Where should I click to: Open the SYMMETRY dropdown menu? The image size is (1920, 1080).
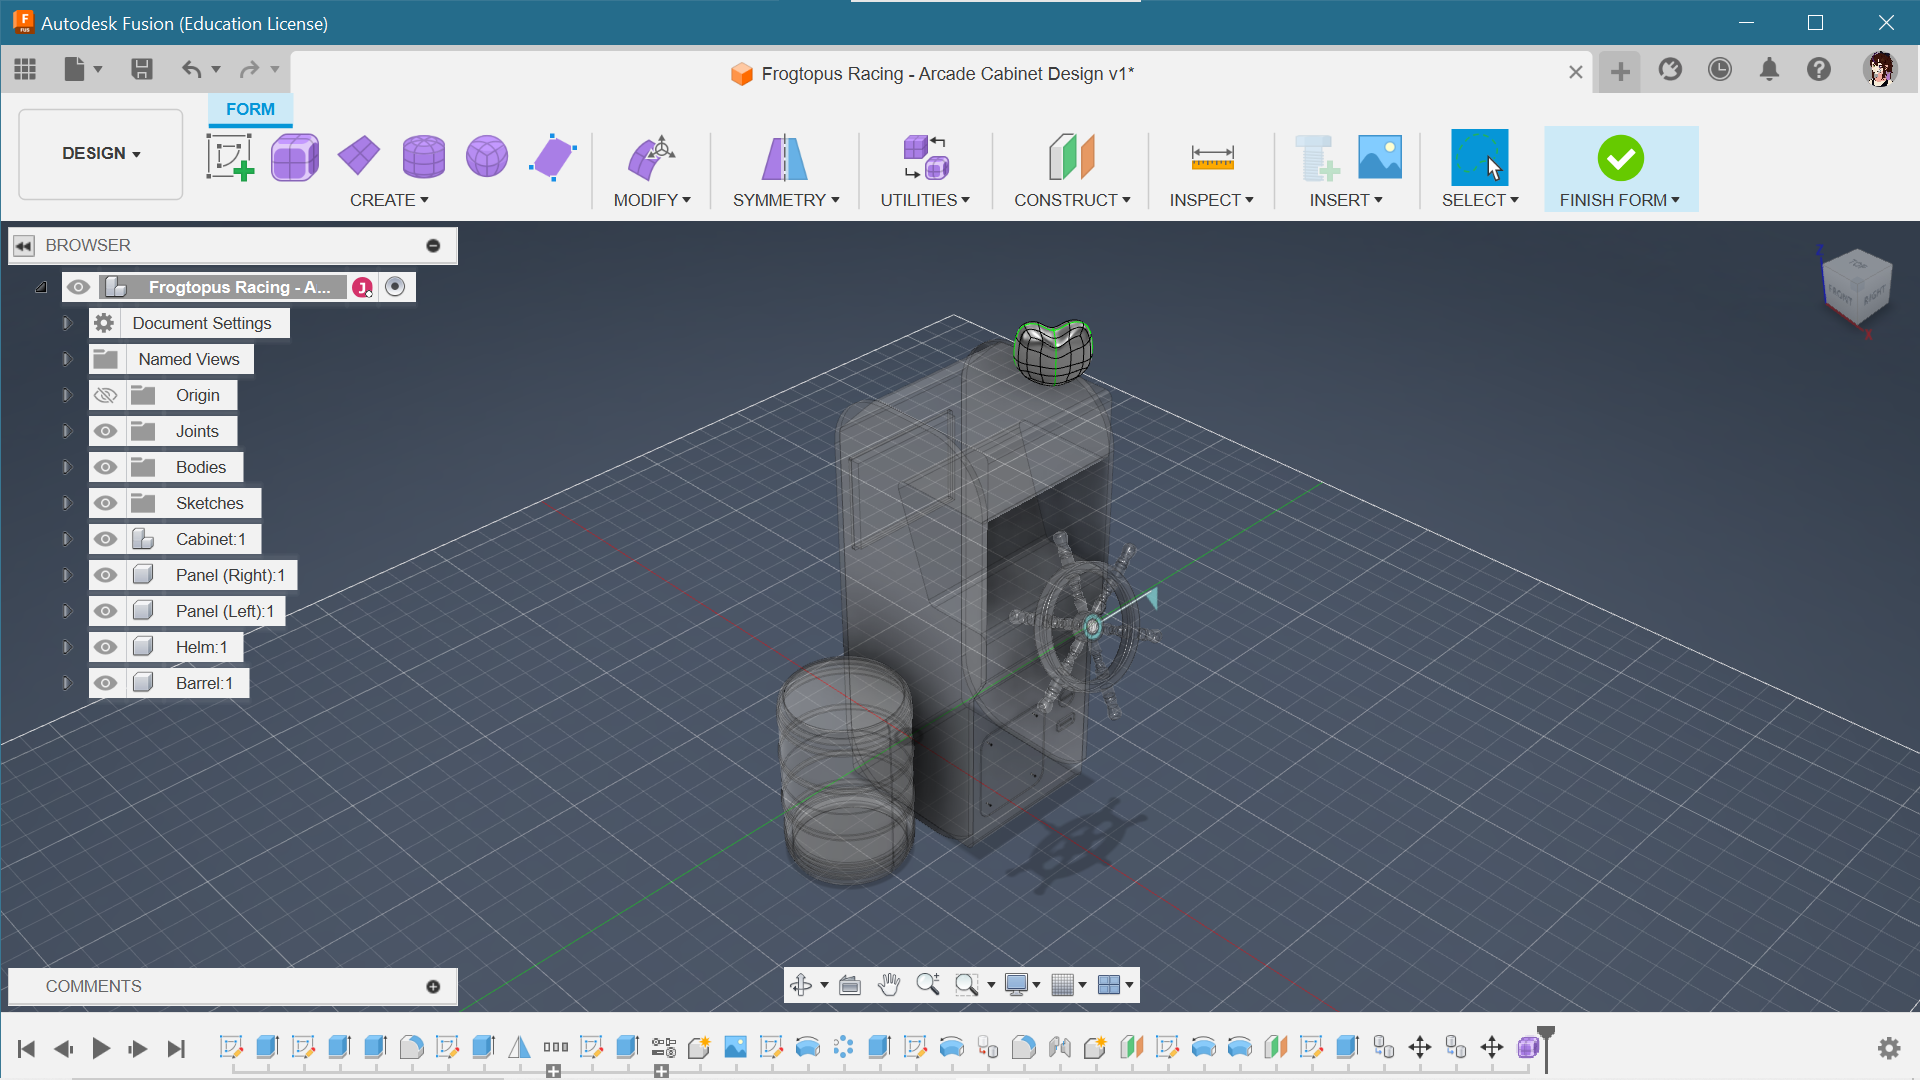786,200
